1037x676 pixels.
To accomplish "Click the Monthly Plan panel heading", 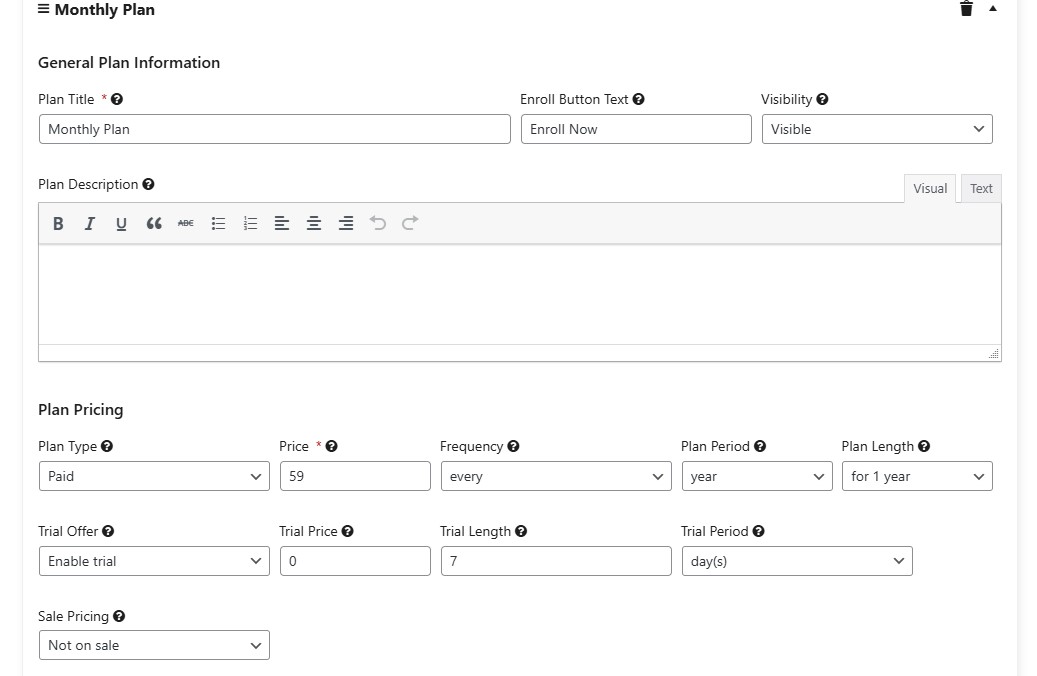I will [104, 10].
